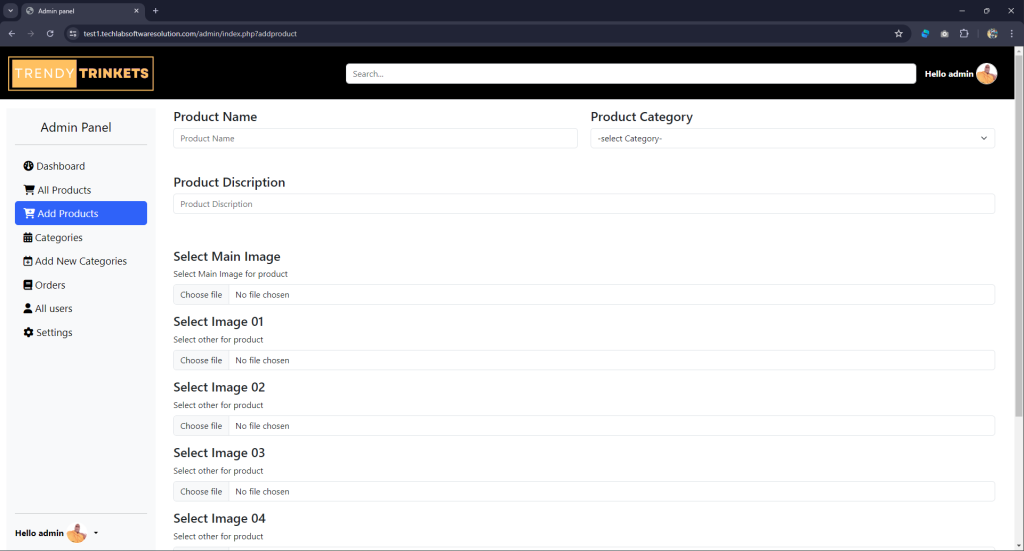This screenshot has height=551, width=1024.
Task: Open the browser Extensions puzzle icon
Action: [x=963, y=33]
